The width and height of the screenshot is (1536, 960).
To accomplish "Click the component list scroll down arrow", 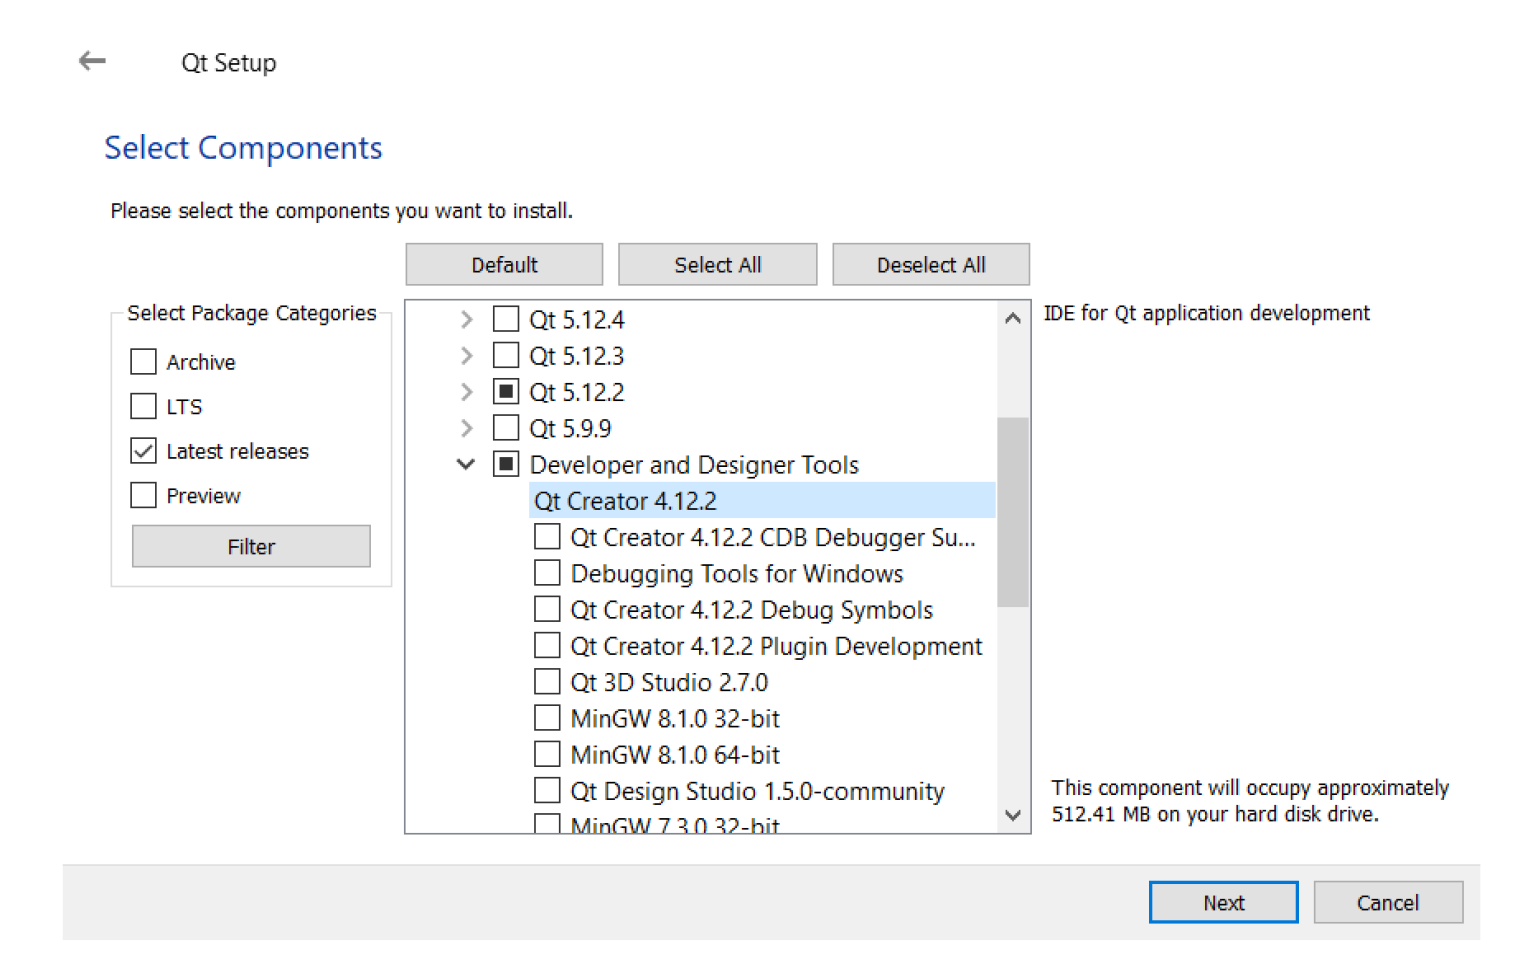I will (1013, 815).
